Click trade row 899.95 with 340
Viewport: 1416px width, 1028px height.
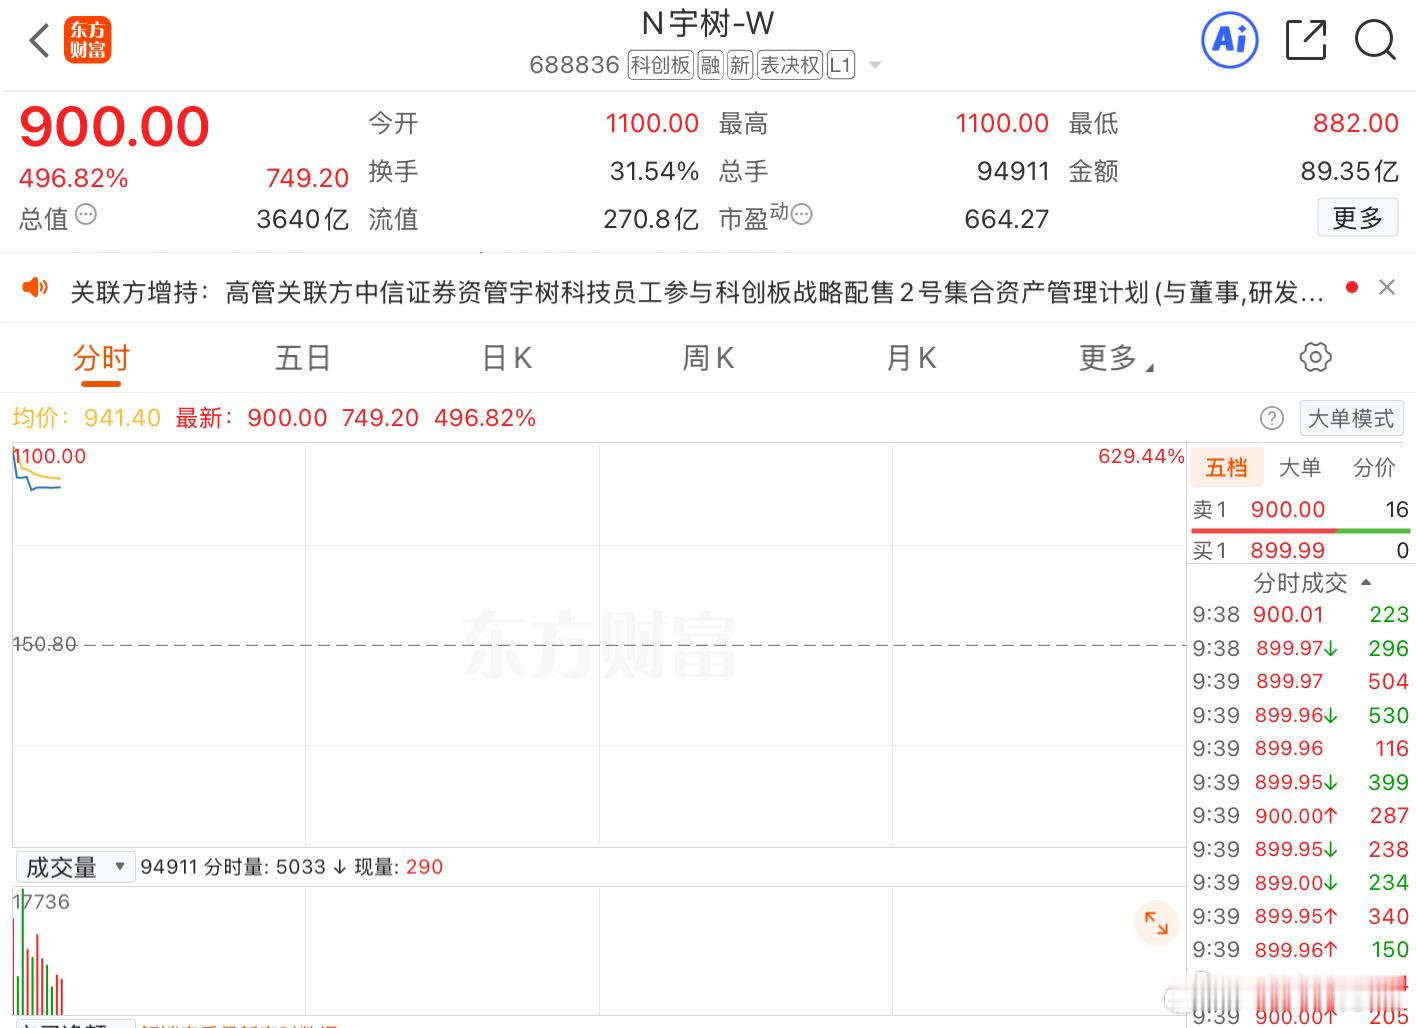pyautogui.click(x=1300, y=916)
